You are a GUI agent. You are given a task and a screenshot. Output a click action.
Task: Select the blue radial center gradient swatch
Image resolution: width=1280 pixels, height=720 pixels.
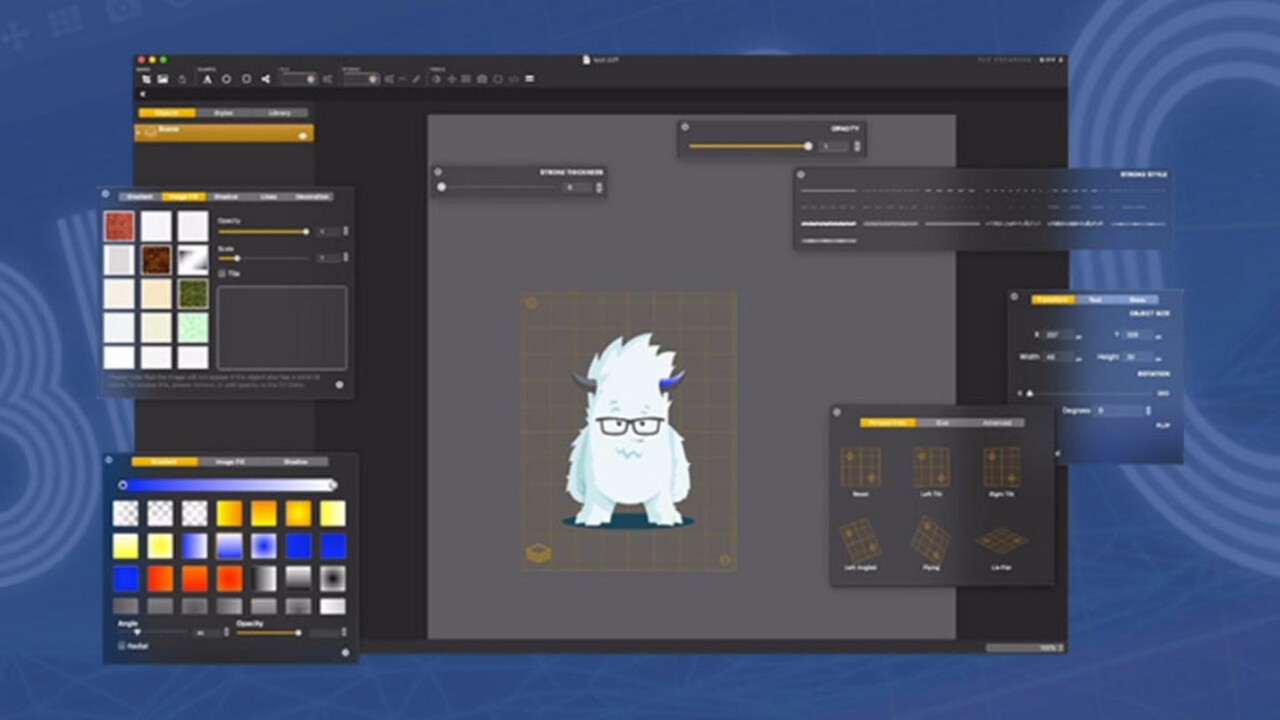[x=264, y=546]
